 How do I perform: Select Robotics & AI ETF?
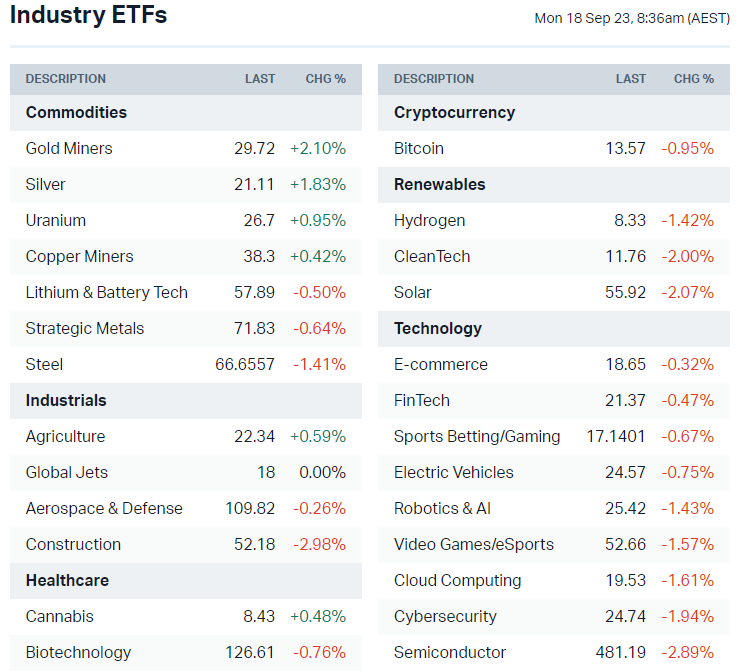[442, 508]
